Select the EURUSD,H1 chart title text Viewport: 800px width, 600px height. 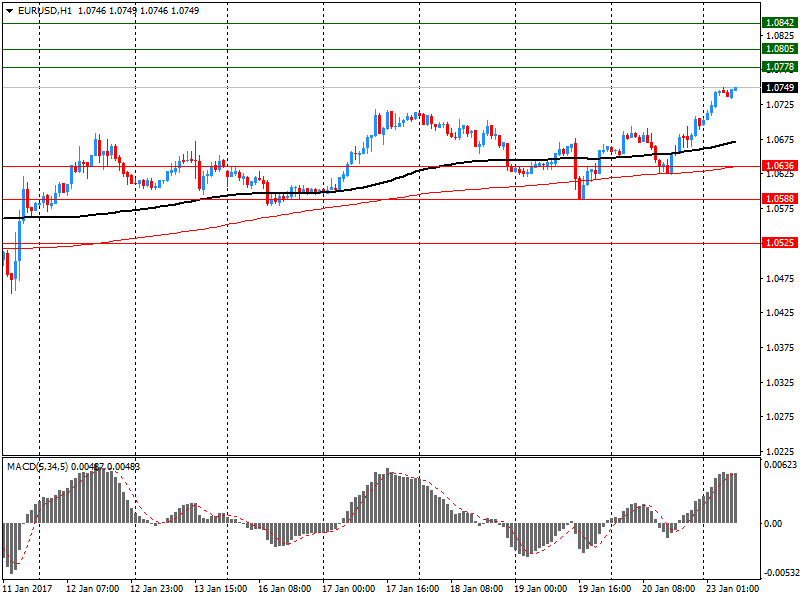tap(45, 11)
